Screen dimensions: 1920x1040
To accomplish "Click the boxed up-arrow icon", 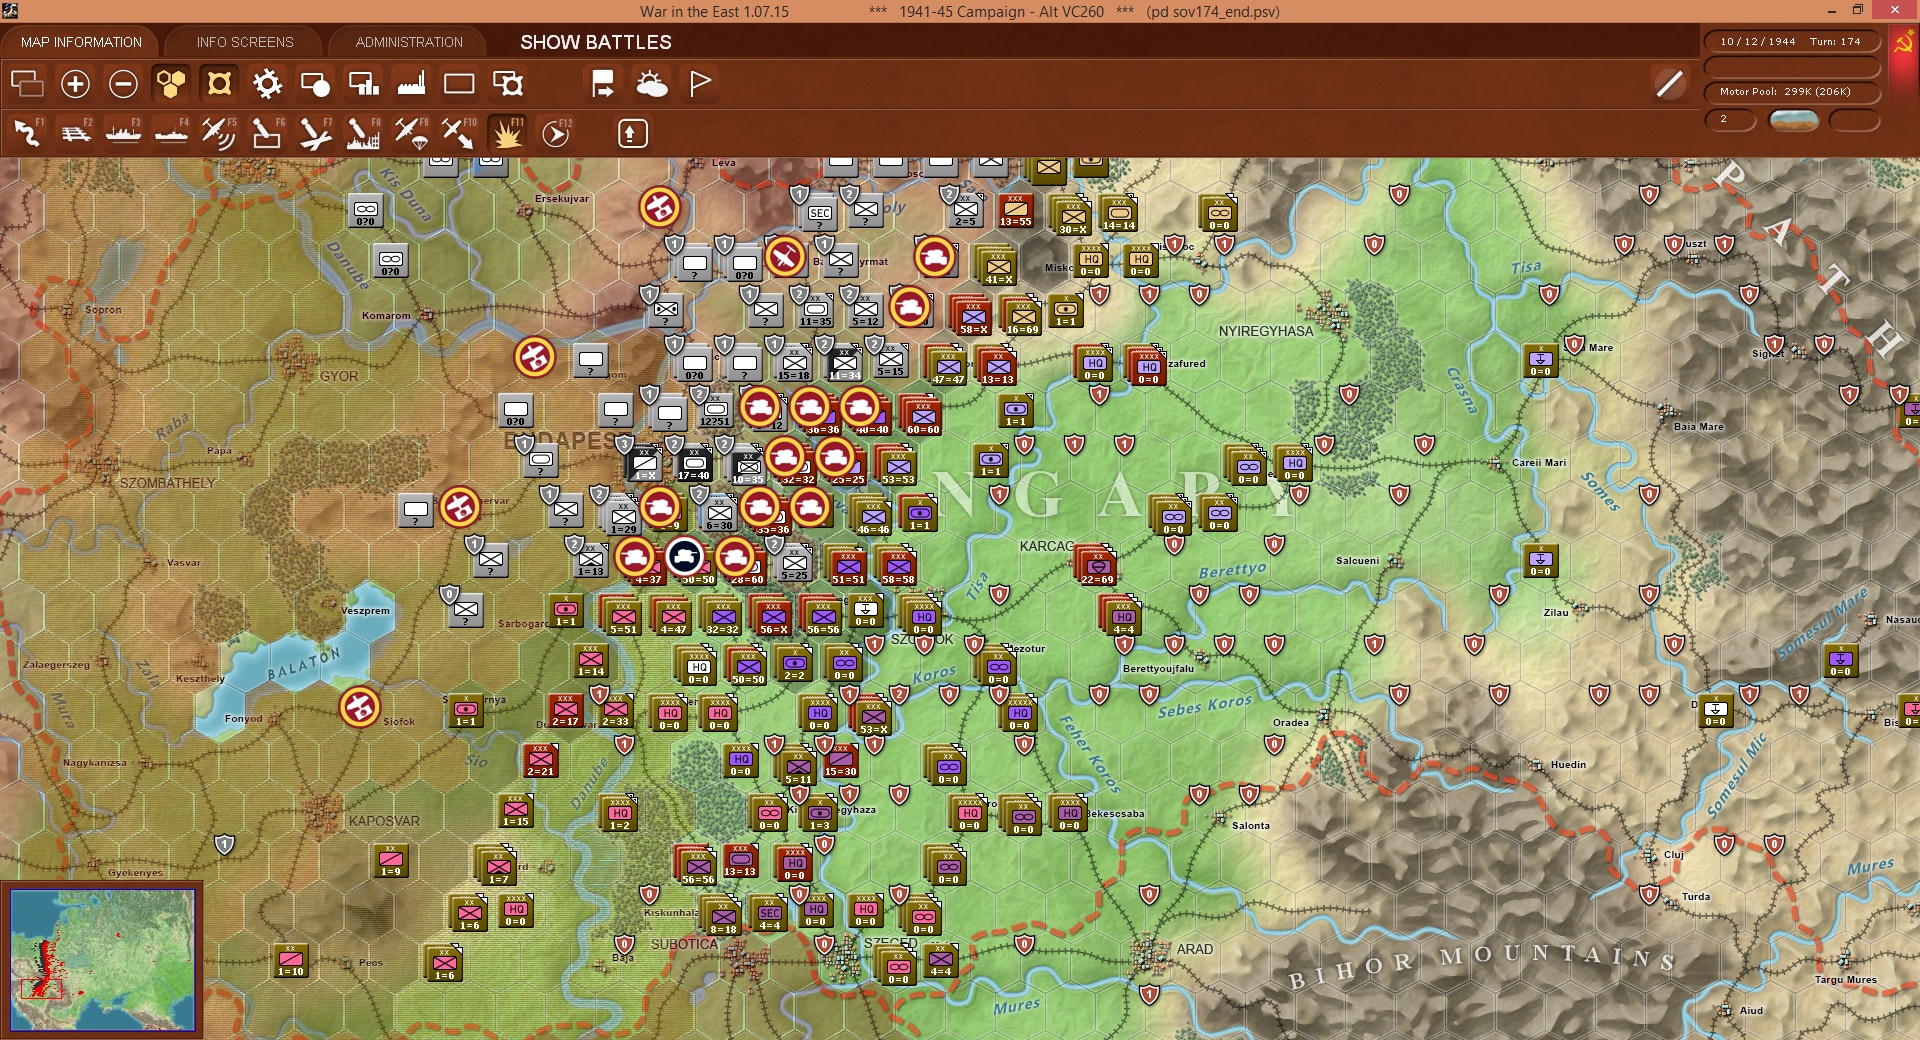I will [633, 134].
